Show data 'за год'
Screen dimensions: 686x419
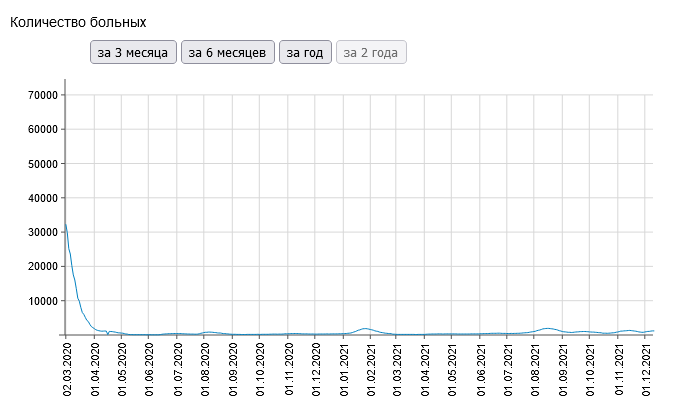click(305, 52)
